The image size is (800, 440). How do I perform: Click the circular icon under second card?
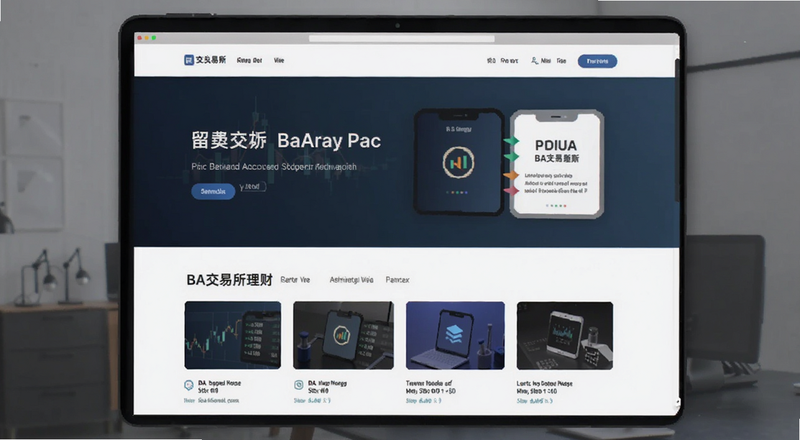(299, 385)
